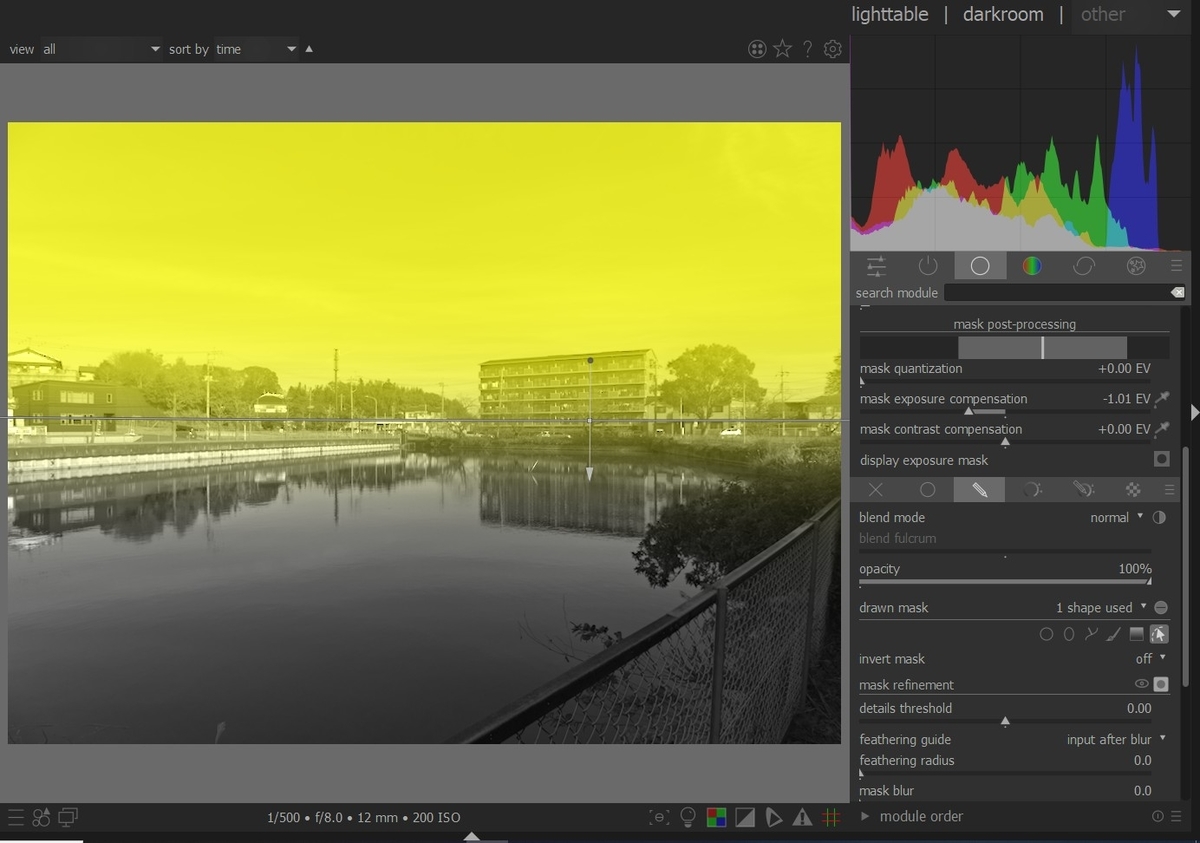Select drawn mask pencil icon

click(980, 490)
